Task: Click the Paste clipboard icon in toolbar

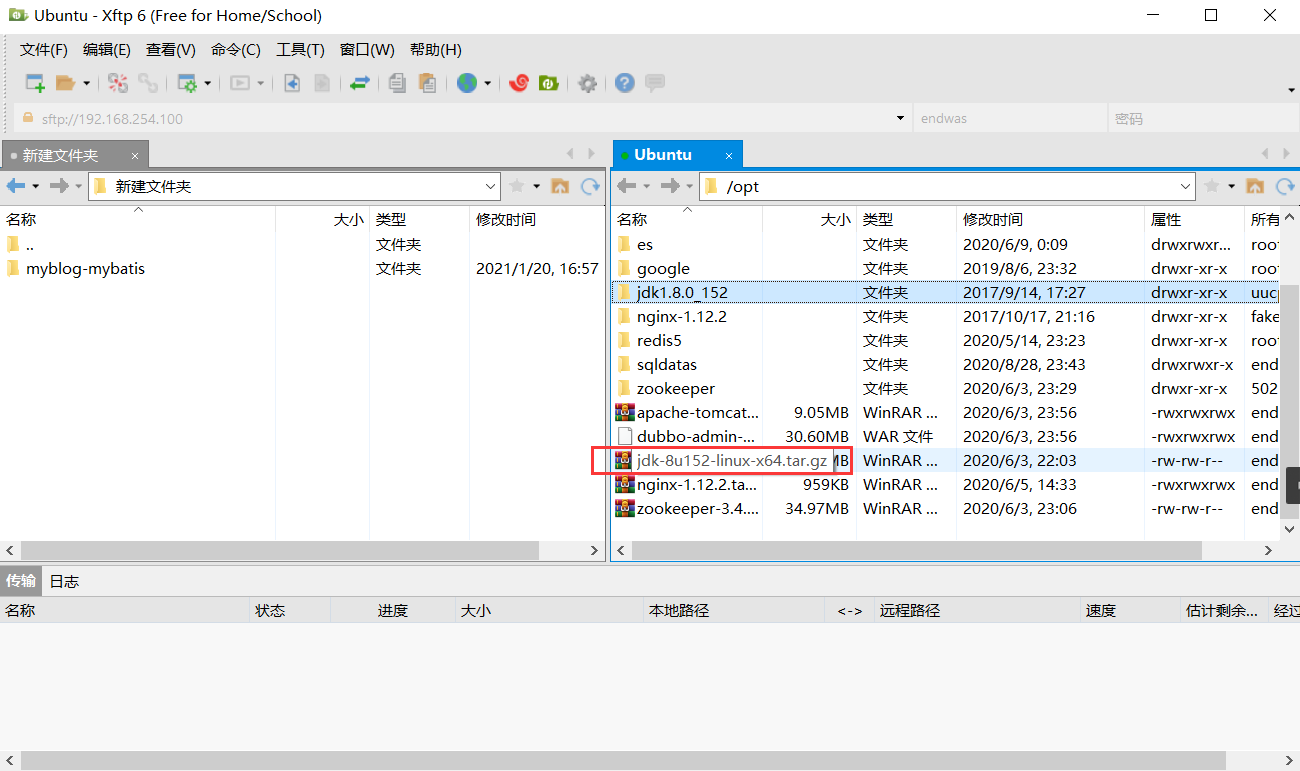Action: 427,83
